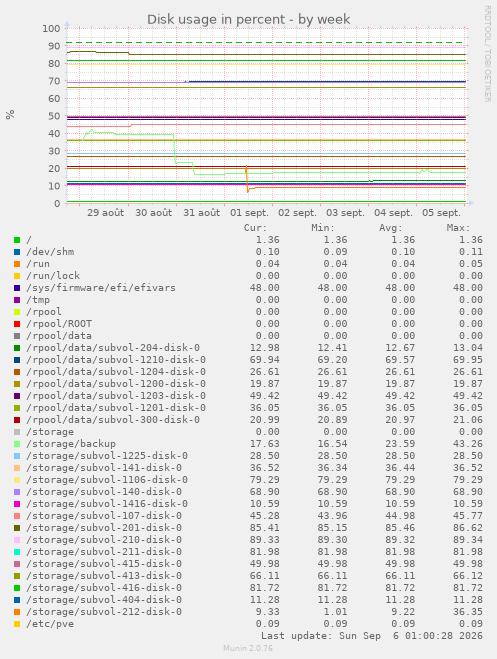Click the Min: column header

[323, 228]
